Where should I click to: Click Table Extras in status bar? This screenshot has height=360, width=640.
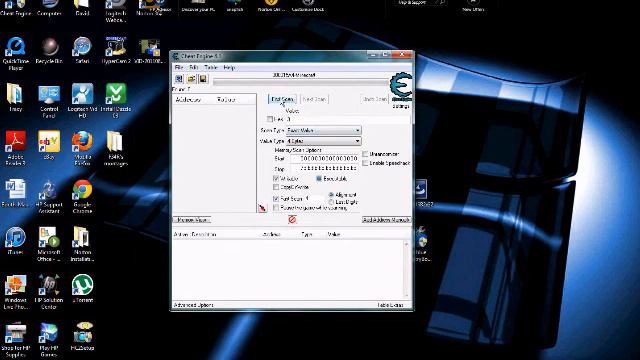(390, 305)
